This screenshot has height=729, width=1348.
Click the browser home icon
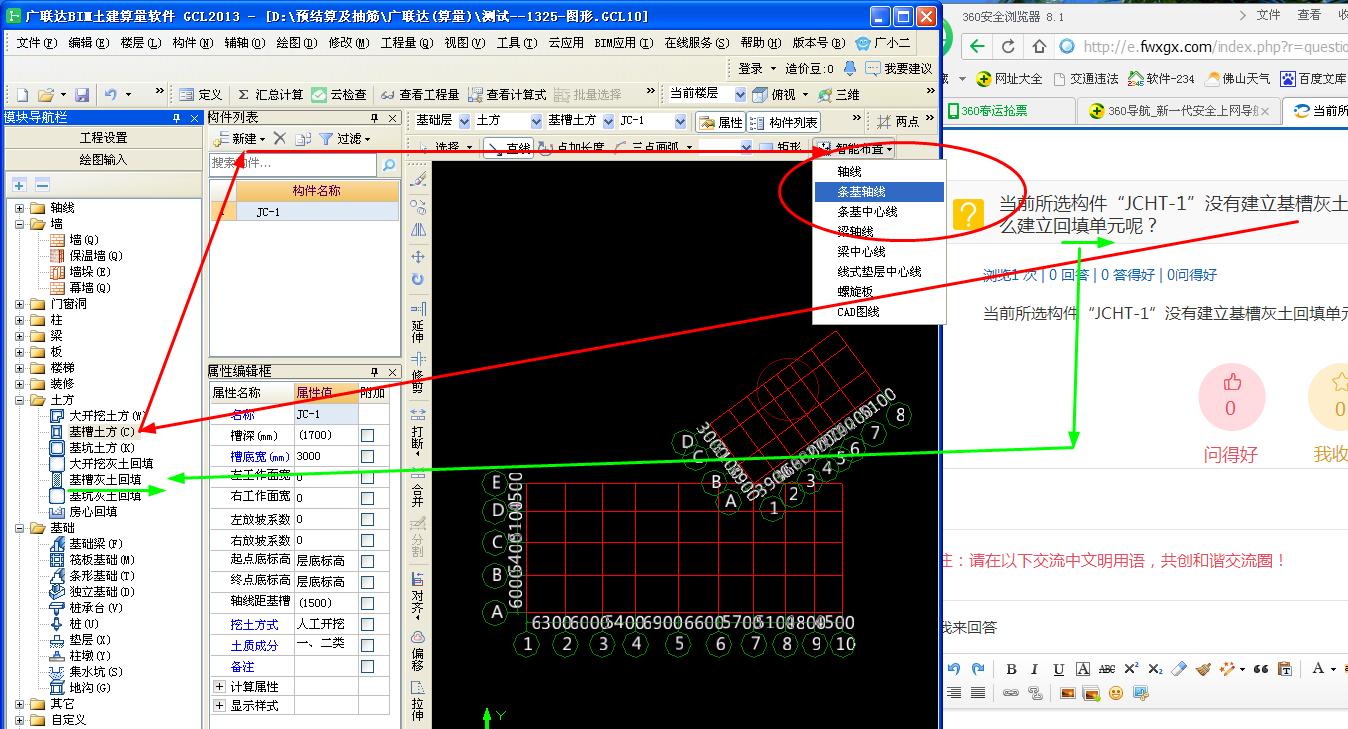point(1039,46)
